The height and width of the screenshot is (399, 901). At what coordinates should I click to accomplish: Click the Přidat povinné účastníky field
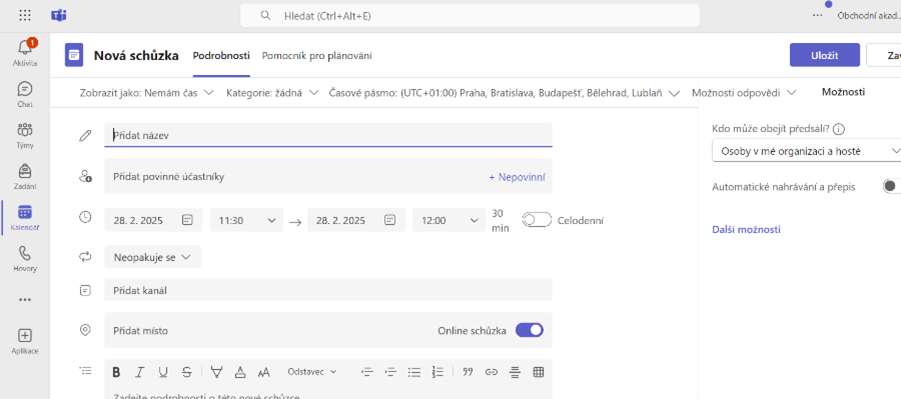pos(328,177)
